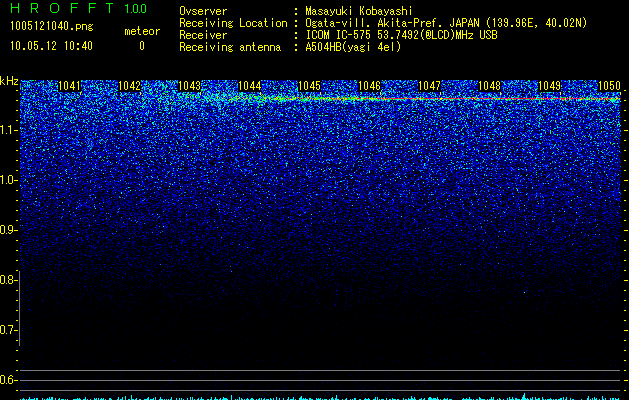This screenshot has height=400, width=629.
Task: Click the 1044 time marker
Action: [250, 86]
